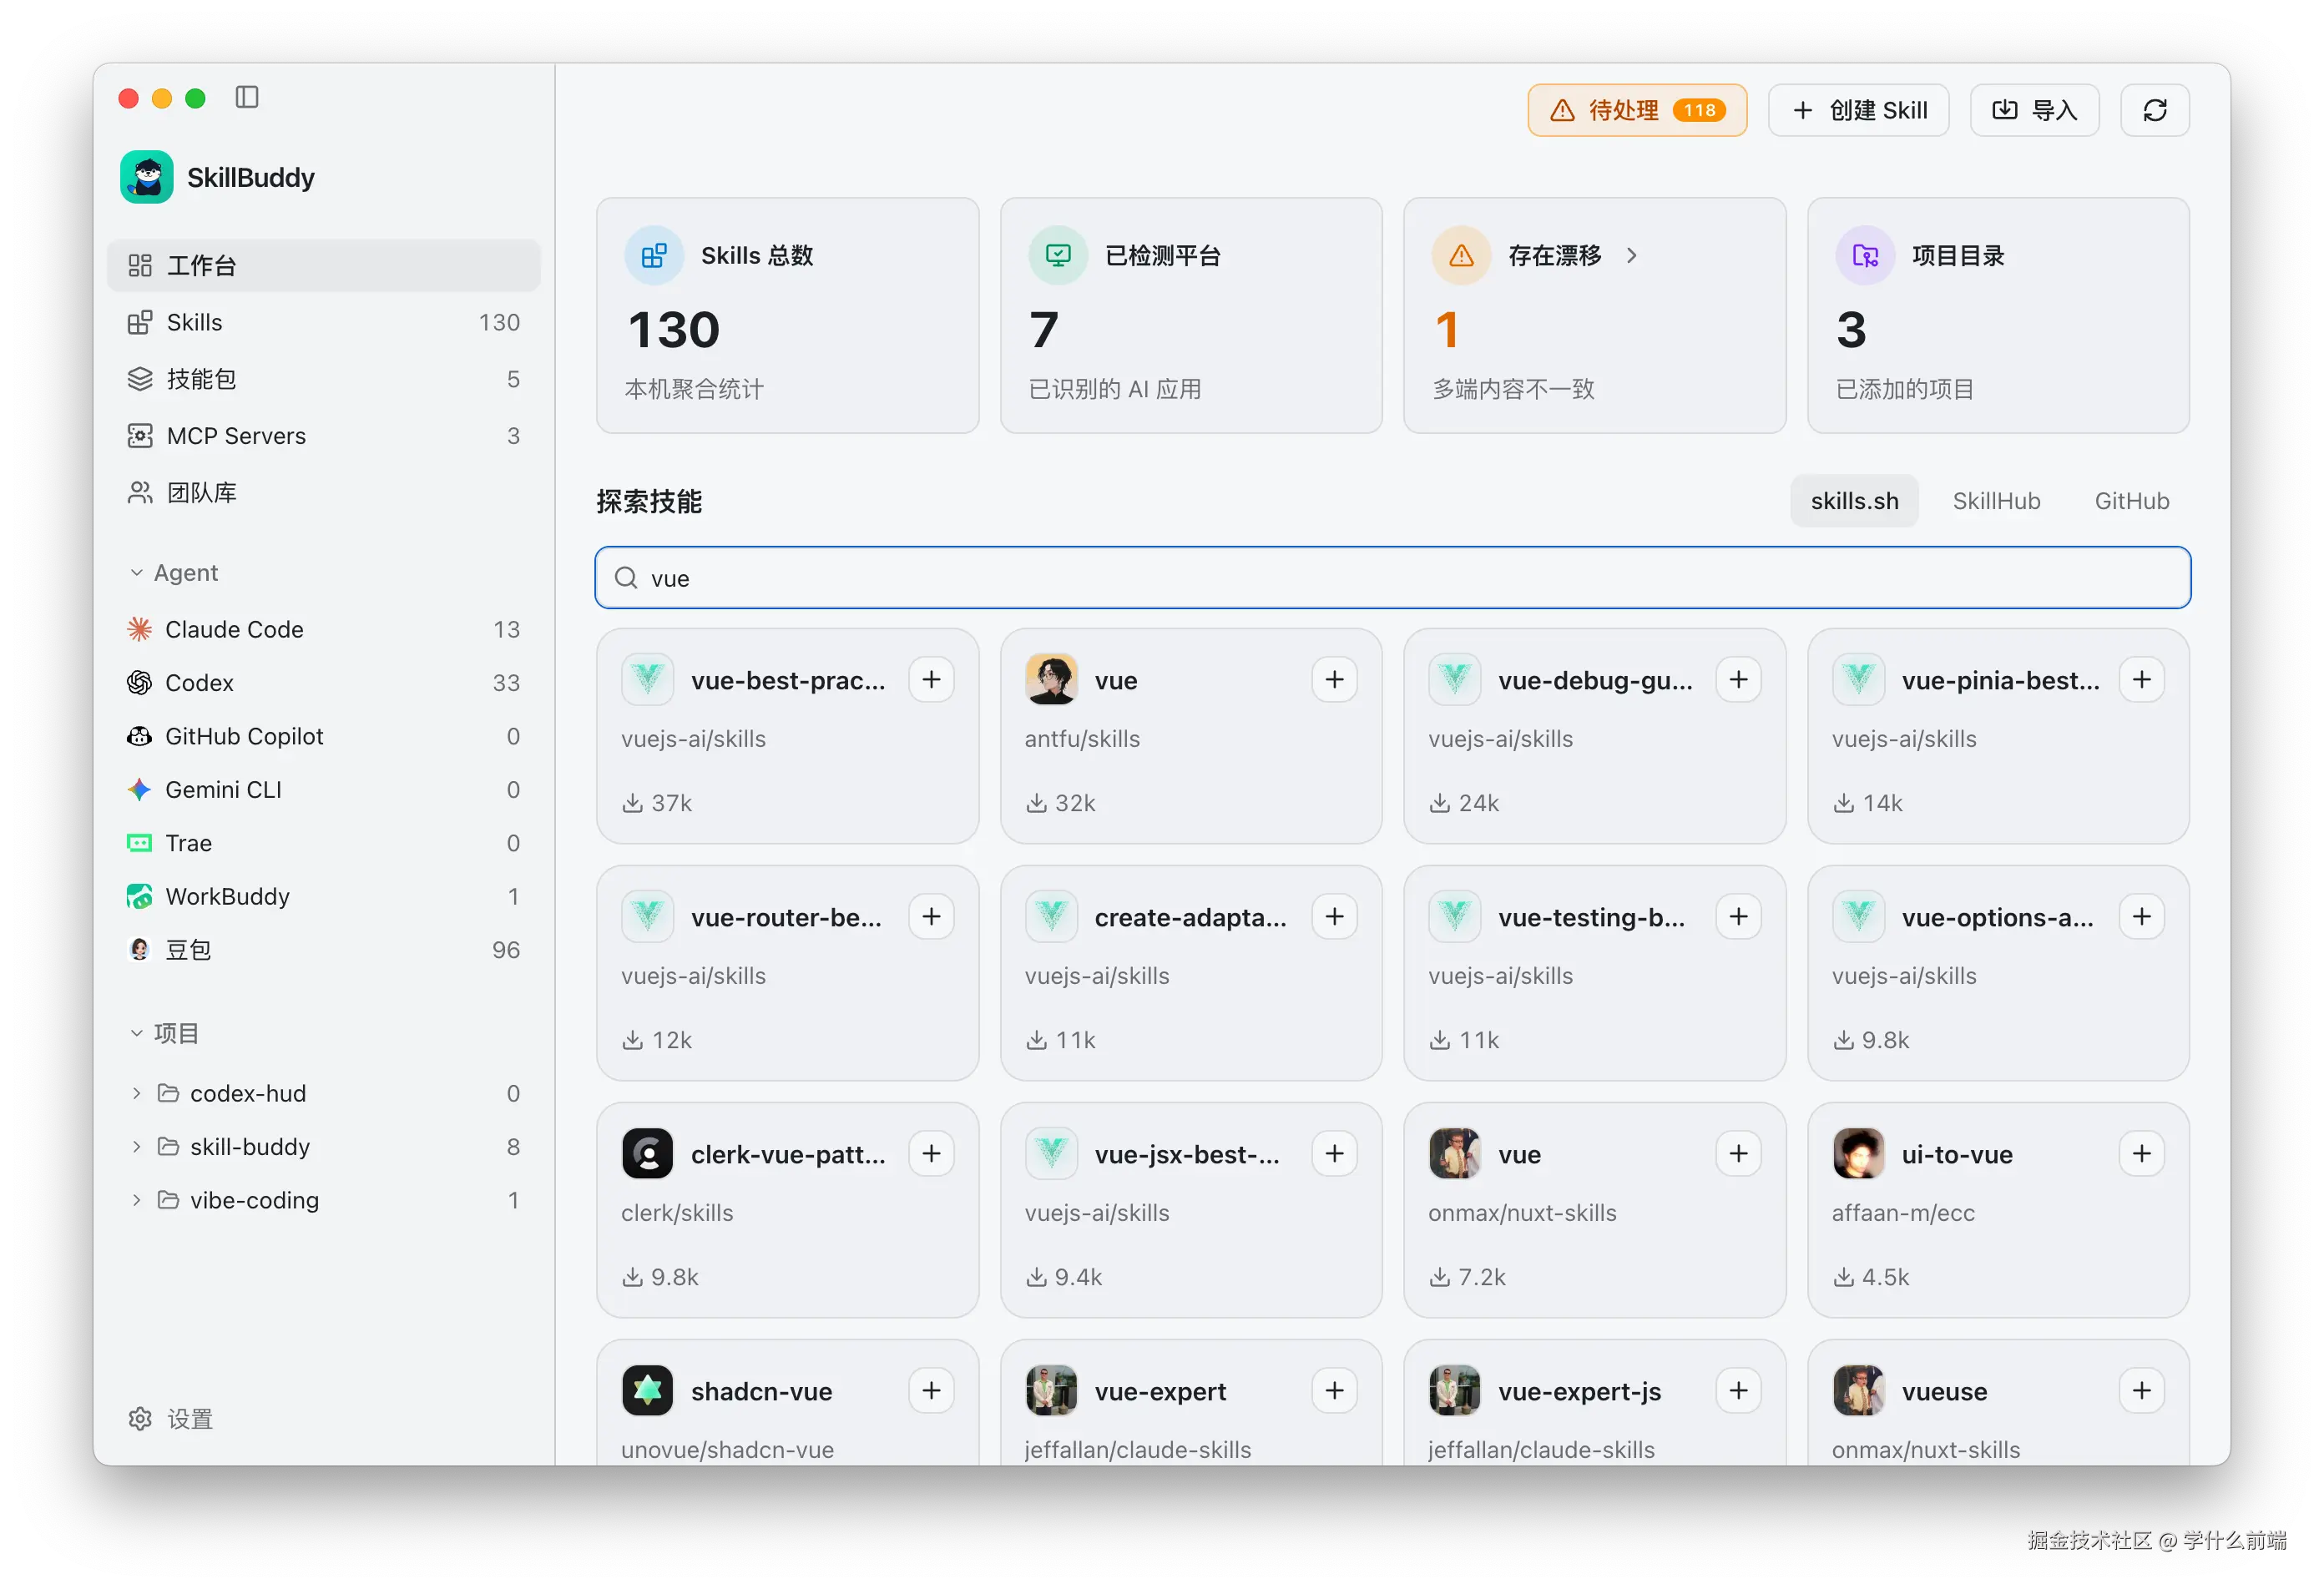
Task: Switch to skills.sh tab
Action: [1854, 501]
